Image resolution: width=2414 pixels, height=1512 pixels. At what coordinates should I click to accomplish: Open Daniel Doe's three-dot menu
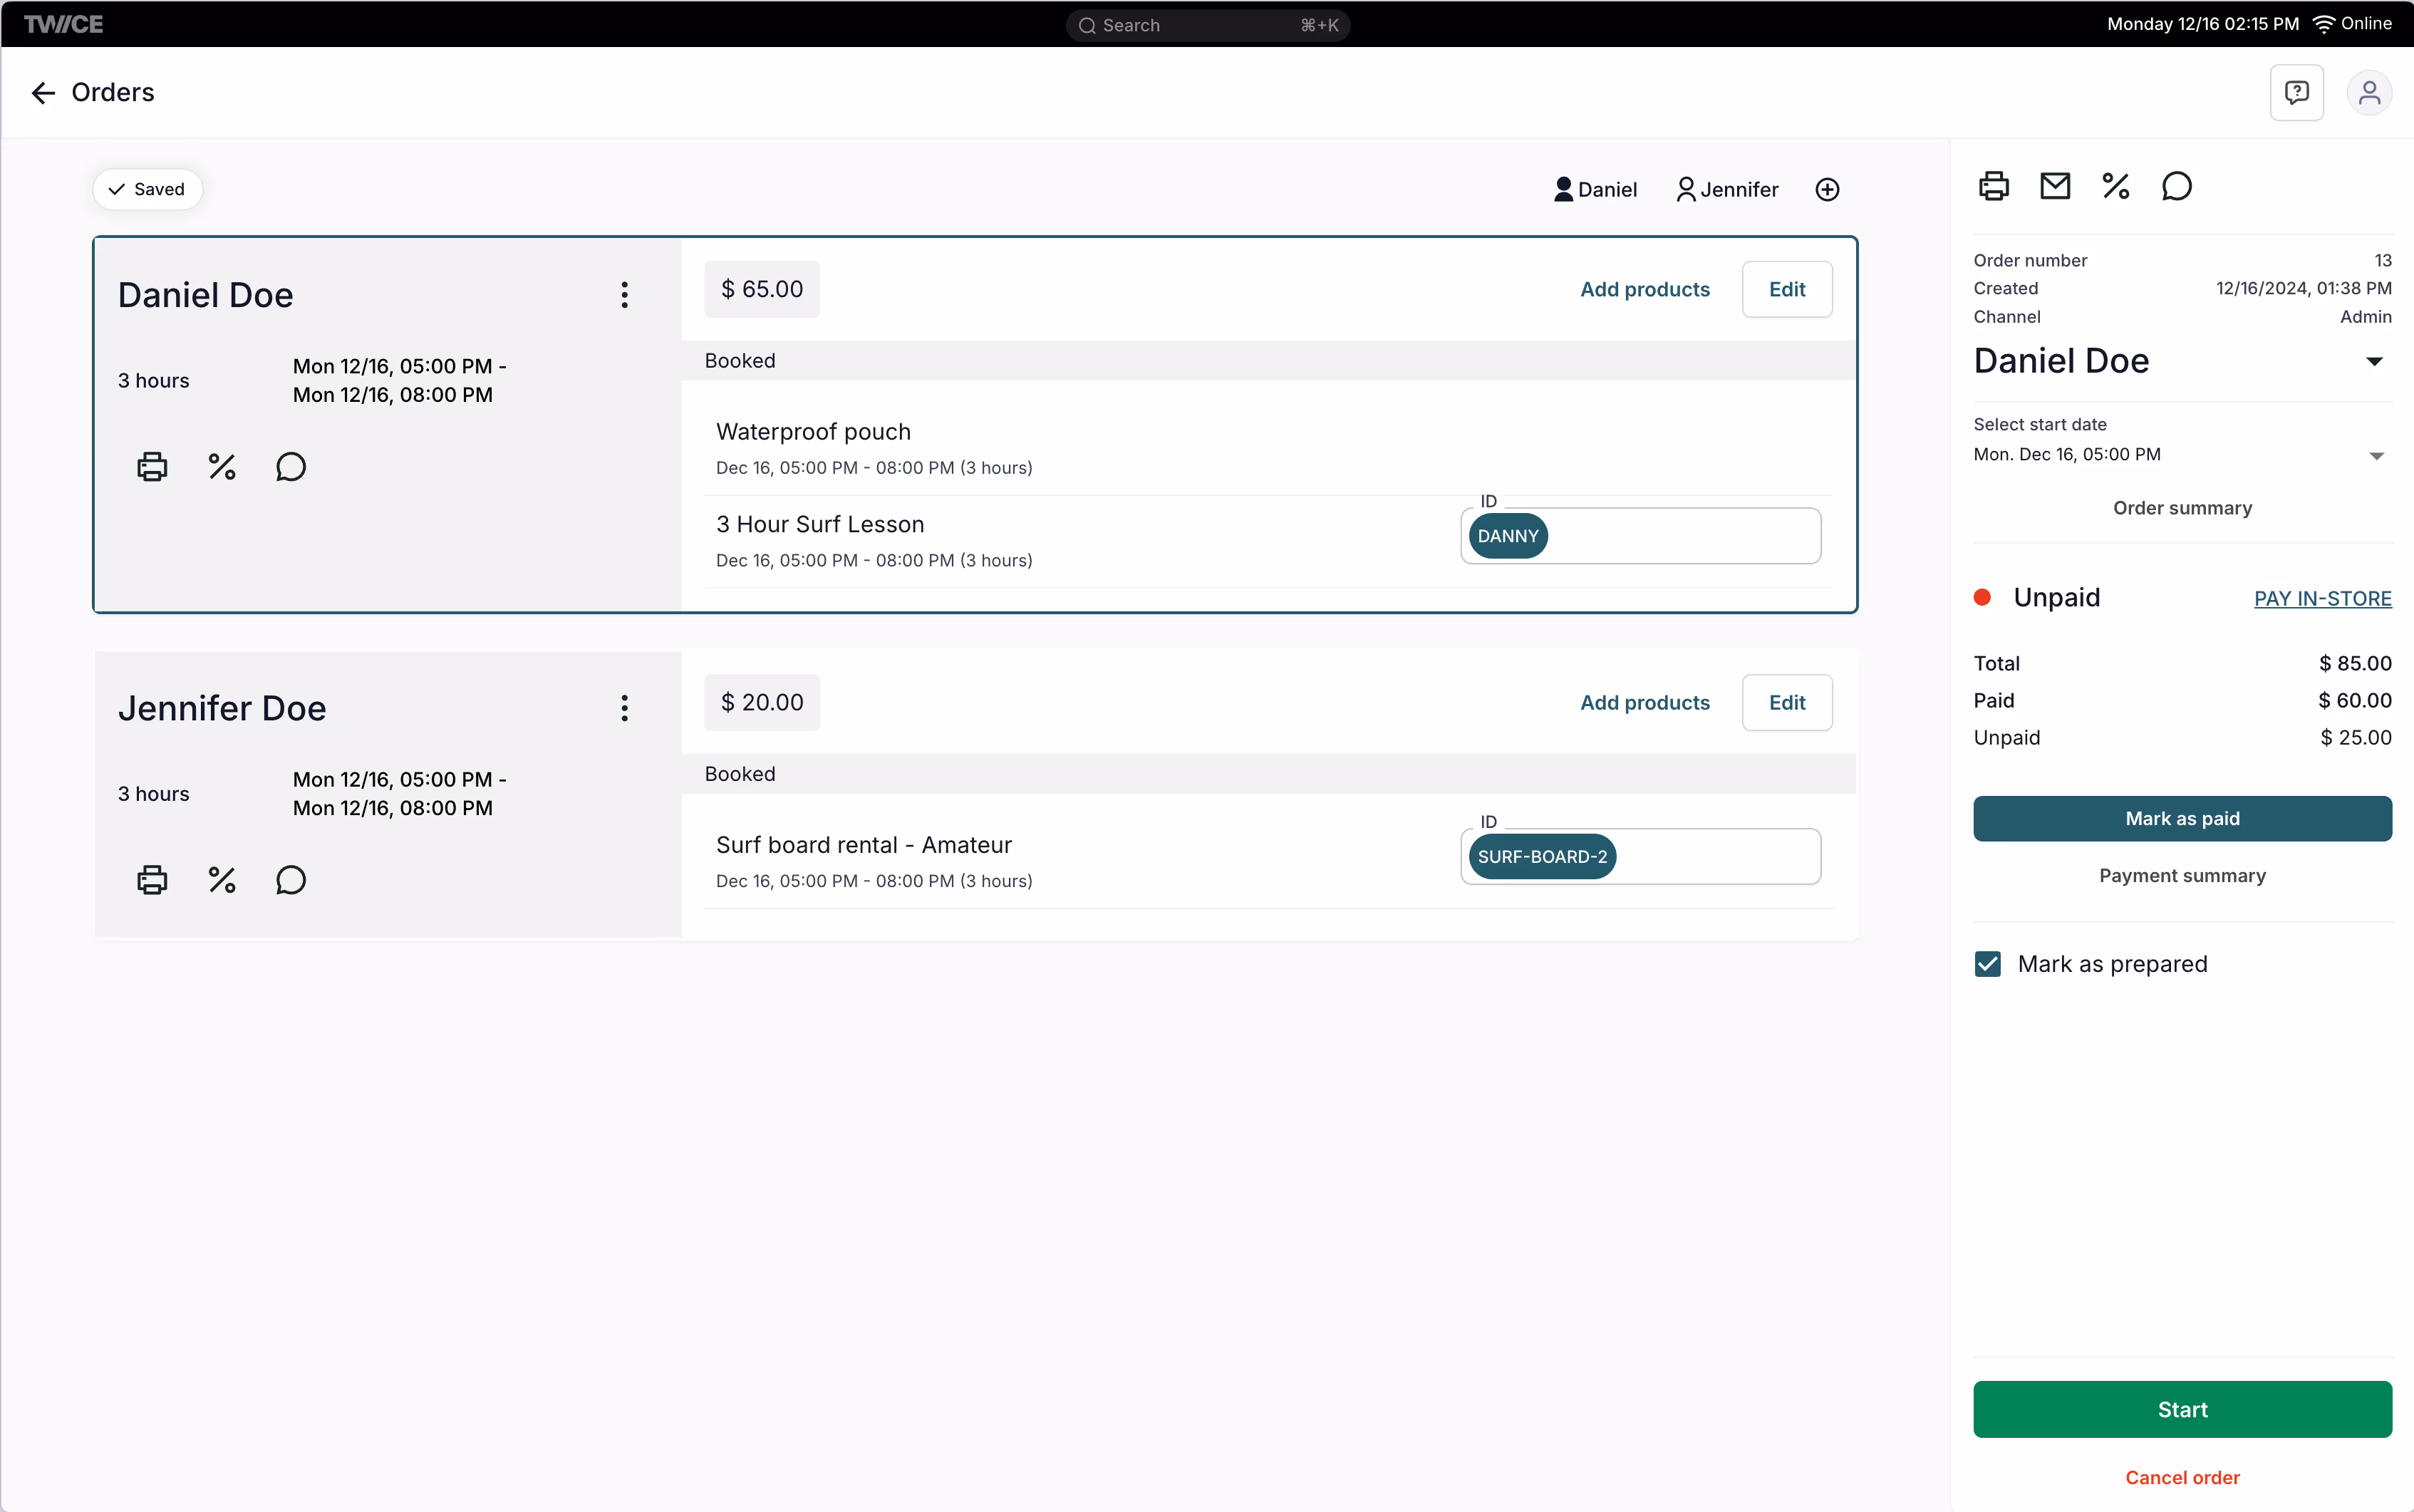(624, 295)
